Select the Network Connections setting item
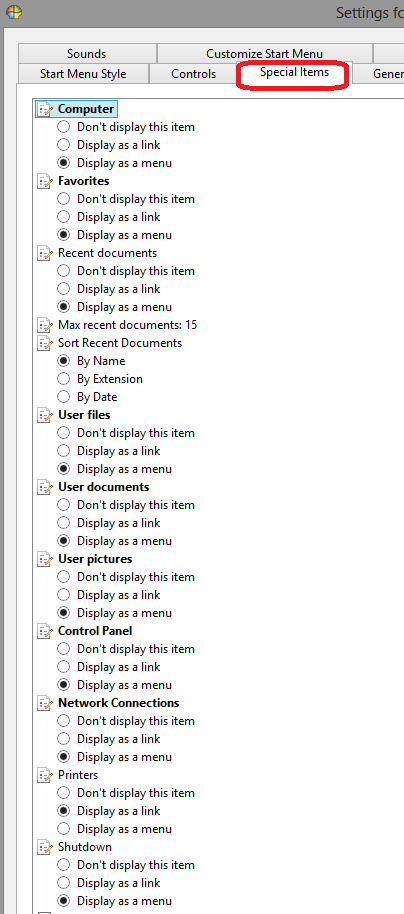Viewport: 404px width, 914px height. (118, 703)
